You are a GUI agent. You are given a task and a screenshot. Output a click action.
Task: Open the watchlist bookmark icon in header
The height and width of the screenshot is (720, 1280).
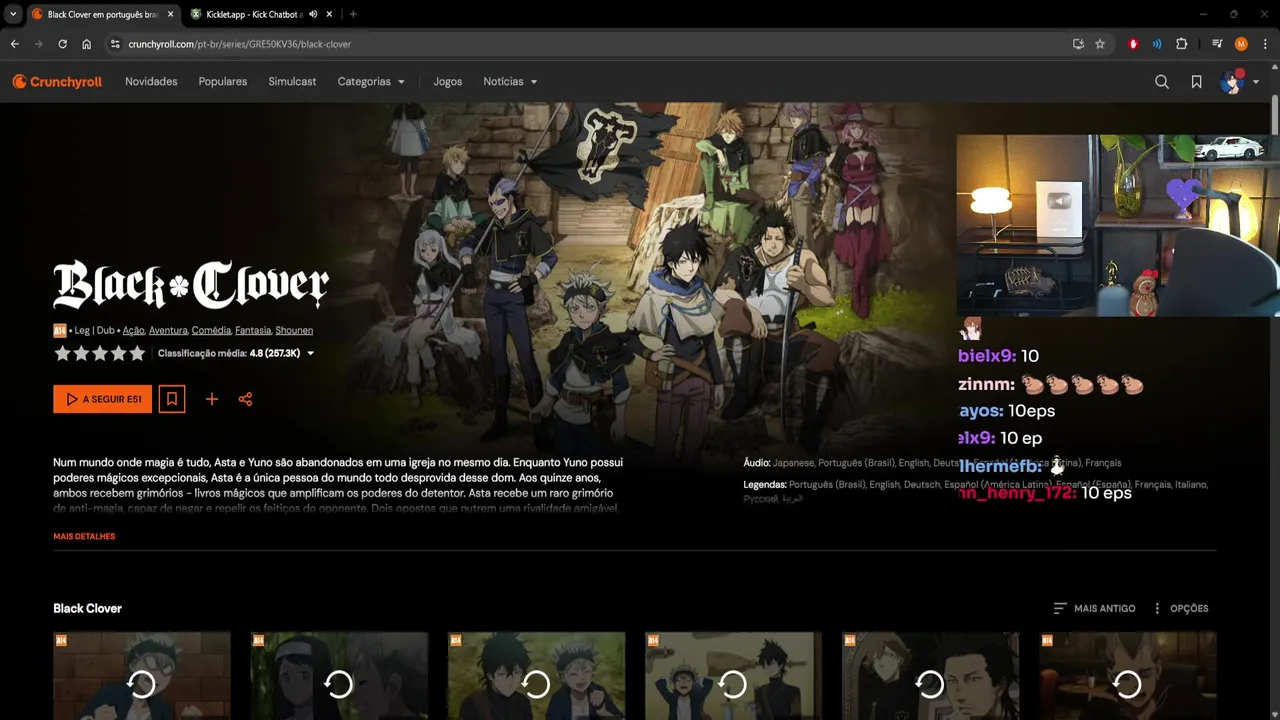pyautogui.click(x=1196, y=82)
